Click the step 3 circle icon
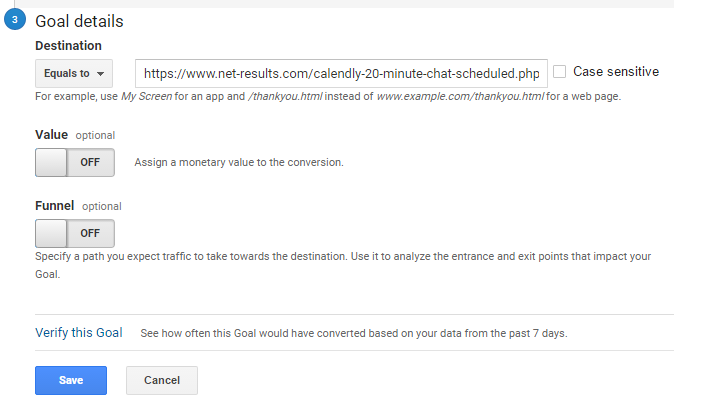The image size is (702, 404). [15, 20]
